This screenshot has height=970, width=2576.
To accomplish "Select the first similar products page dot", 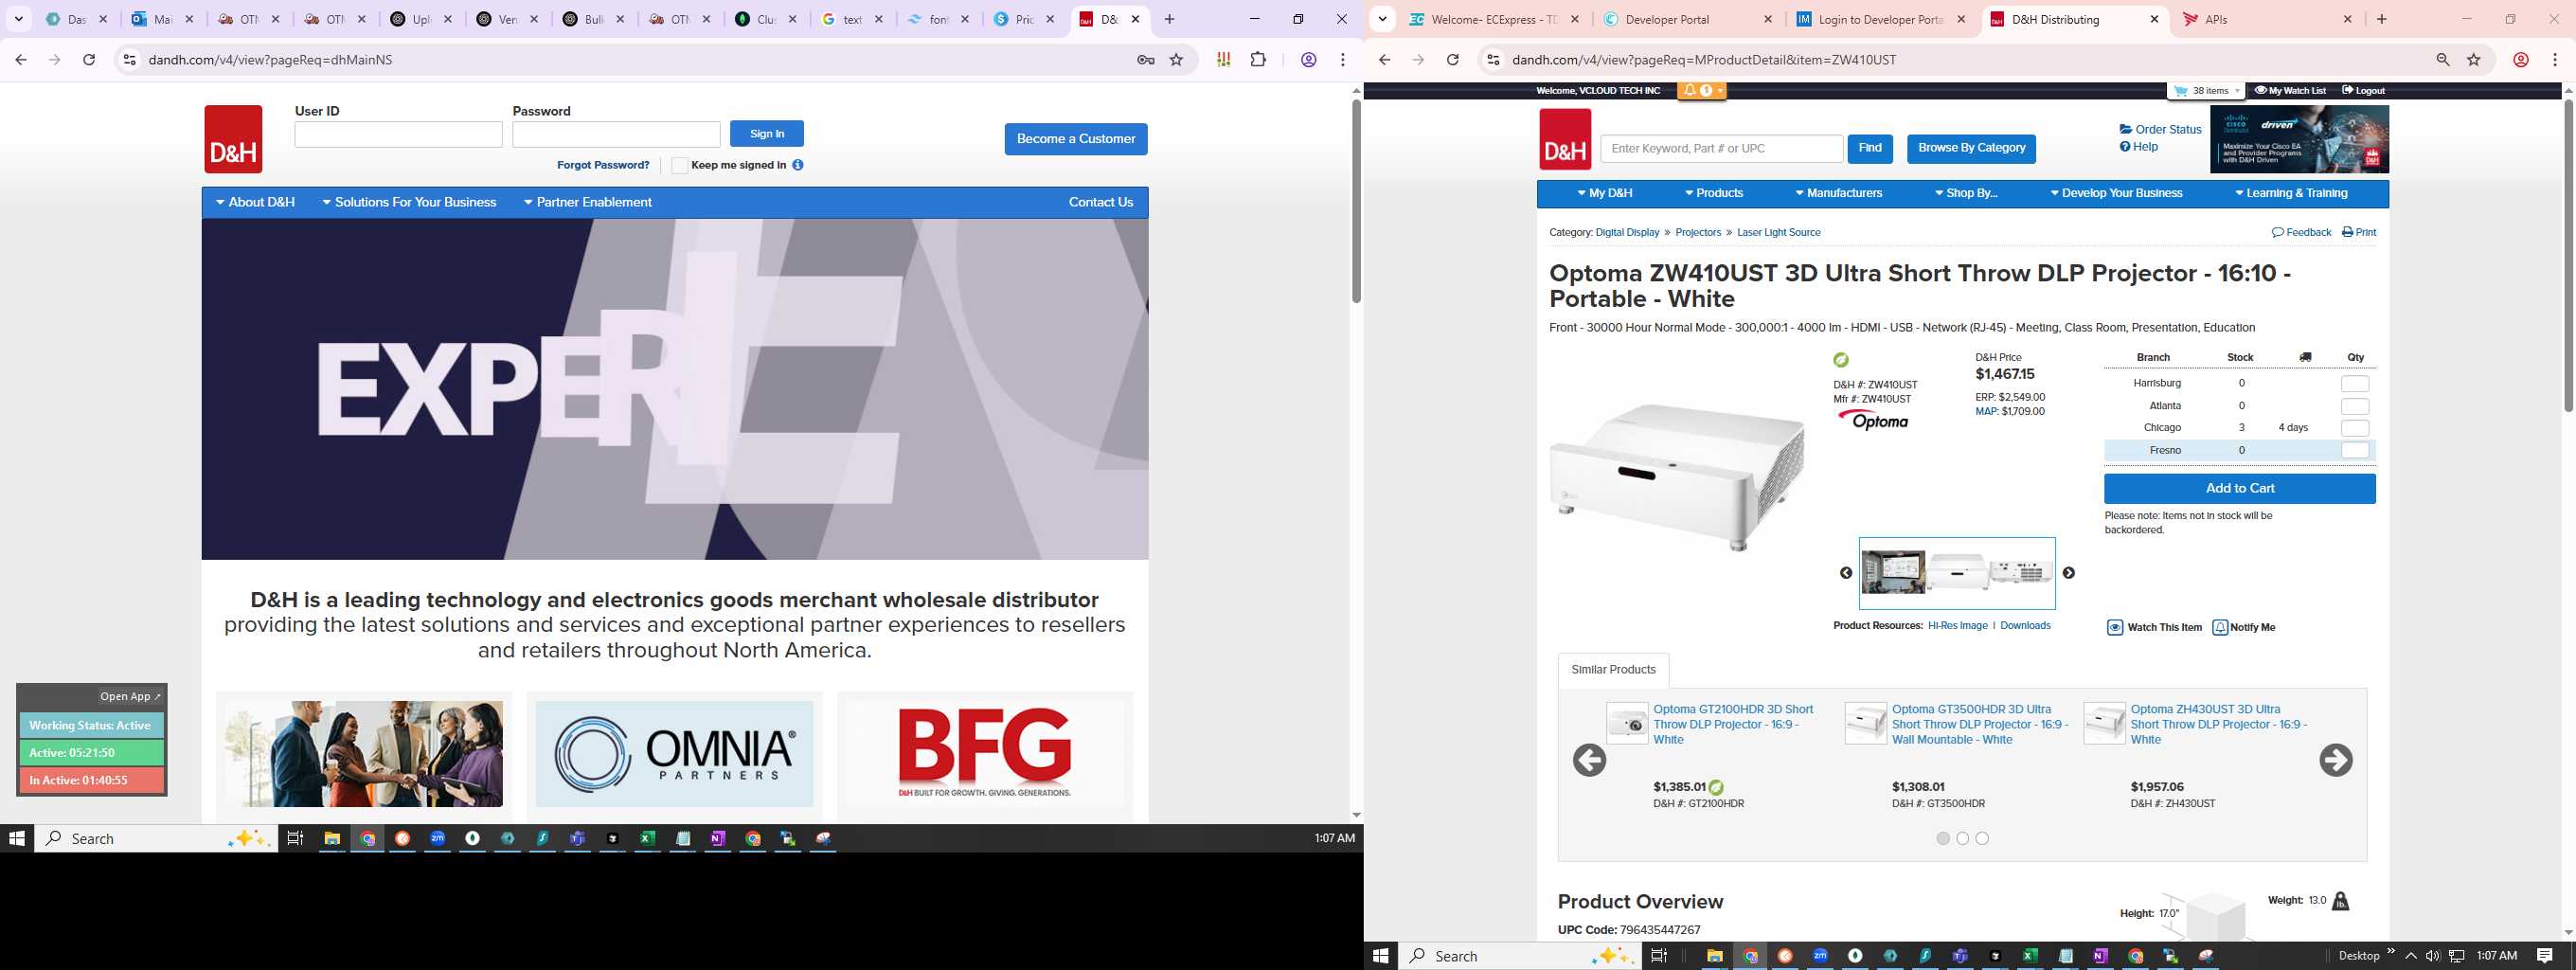I will tap(1943, 839).
